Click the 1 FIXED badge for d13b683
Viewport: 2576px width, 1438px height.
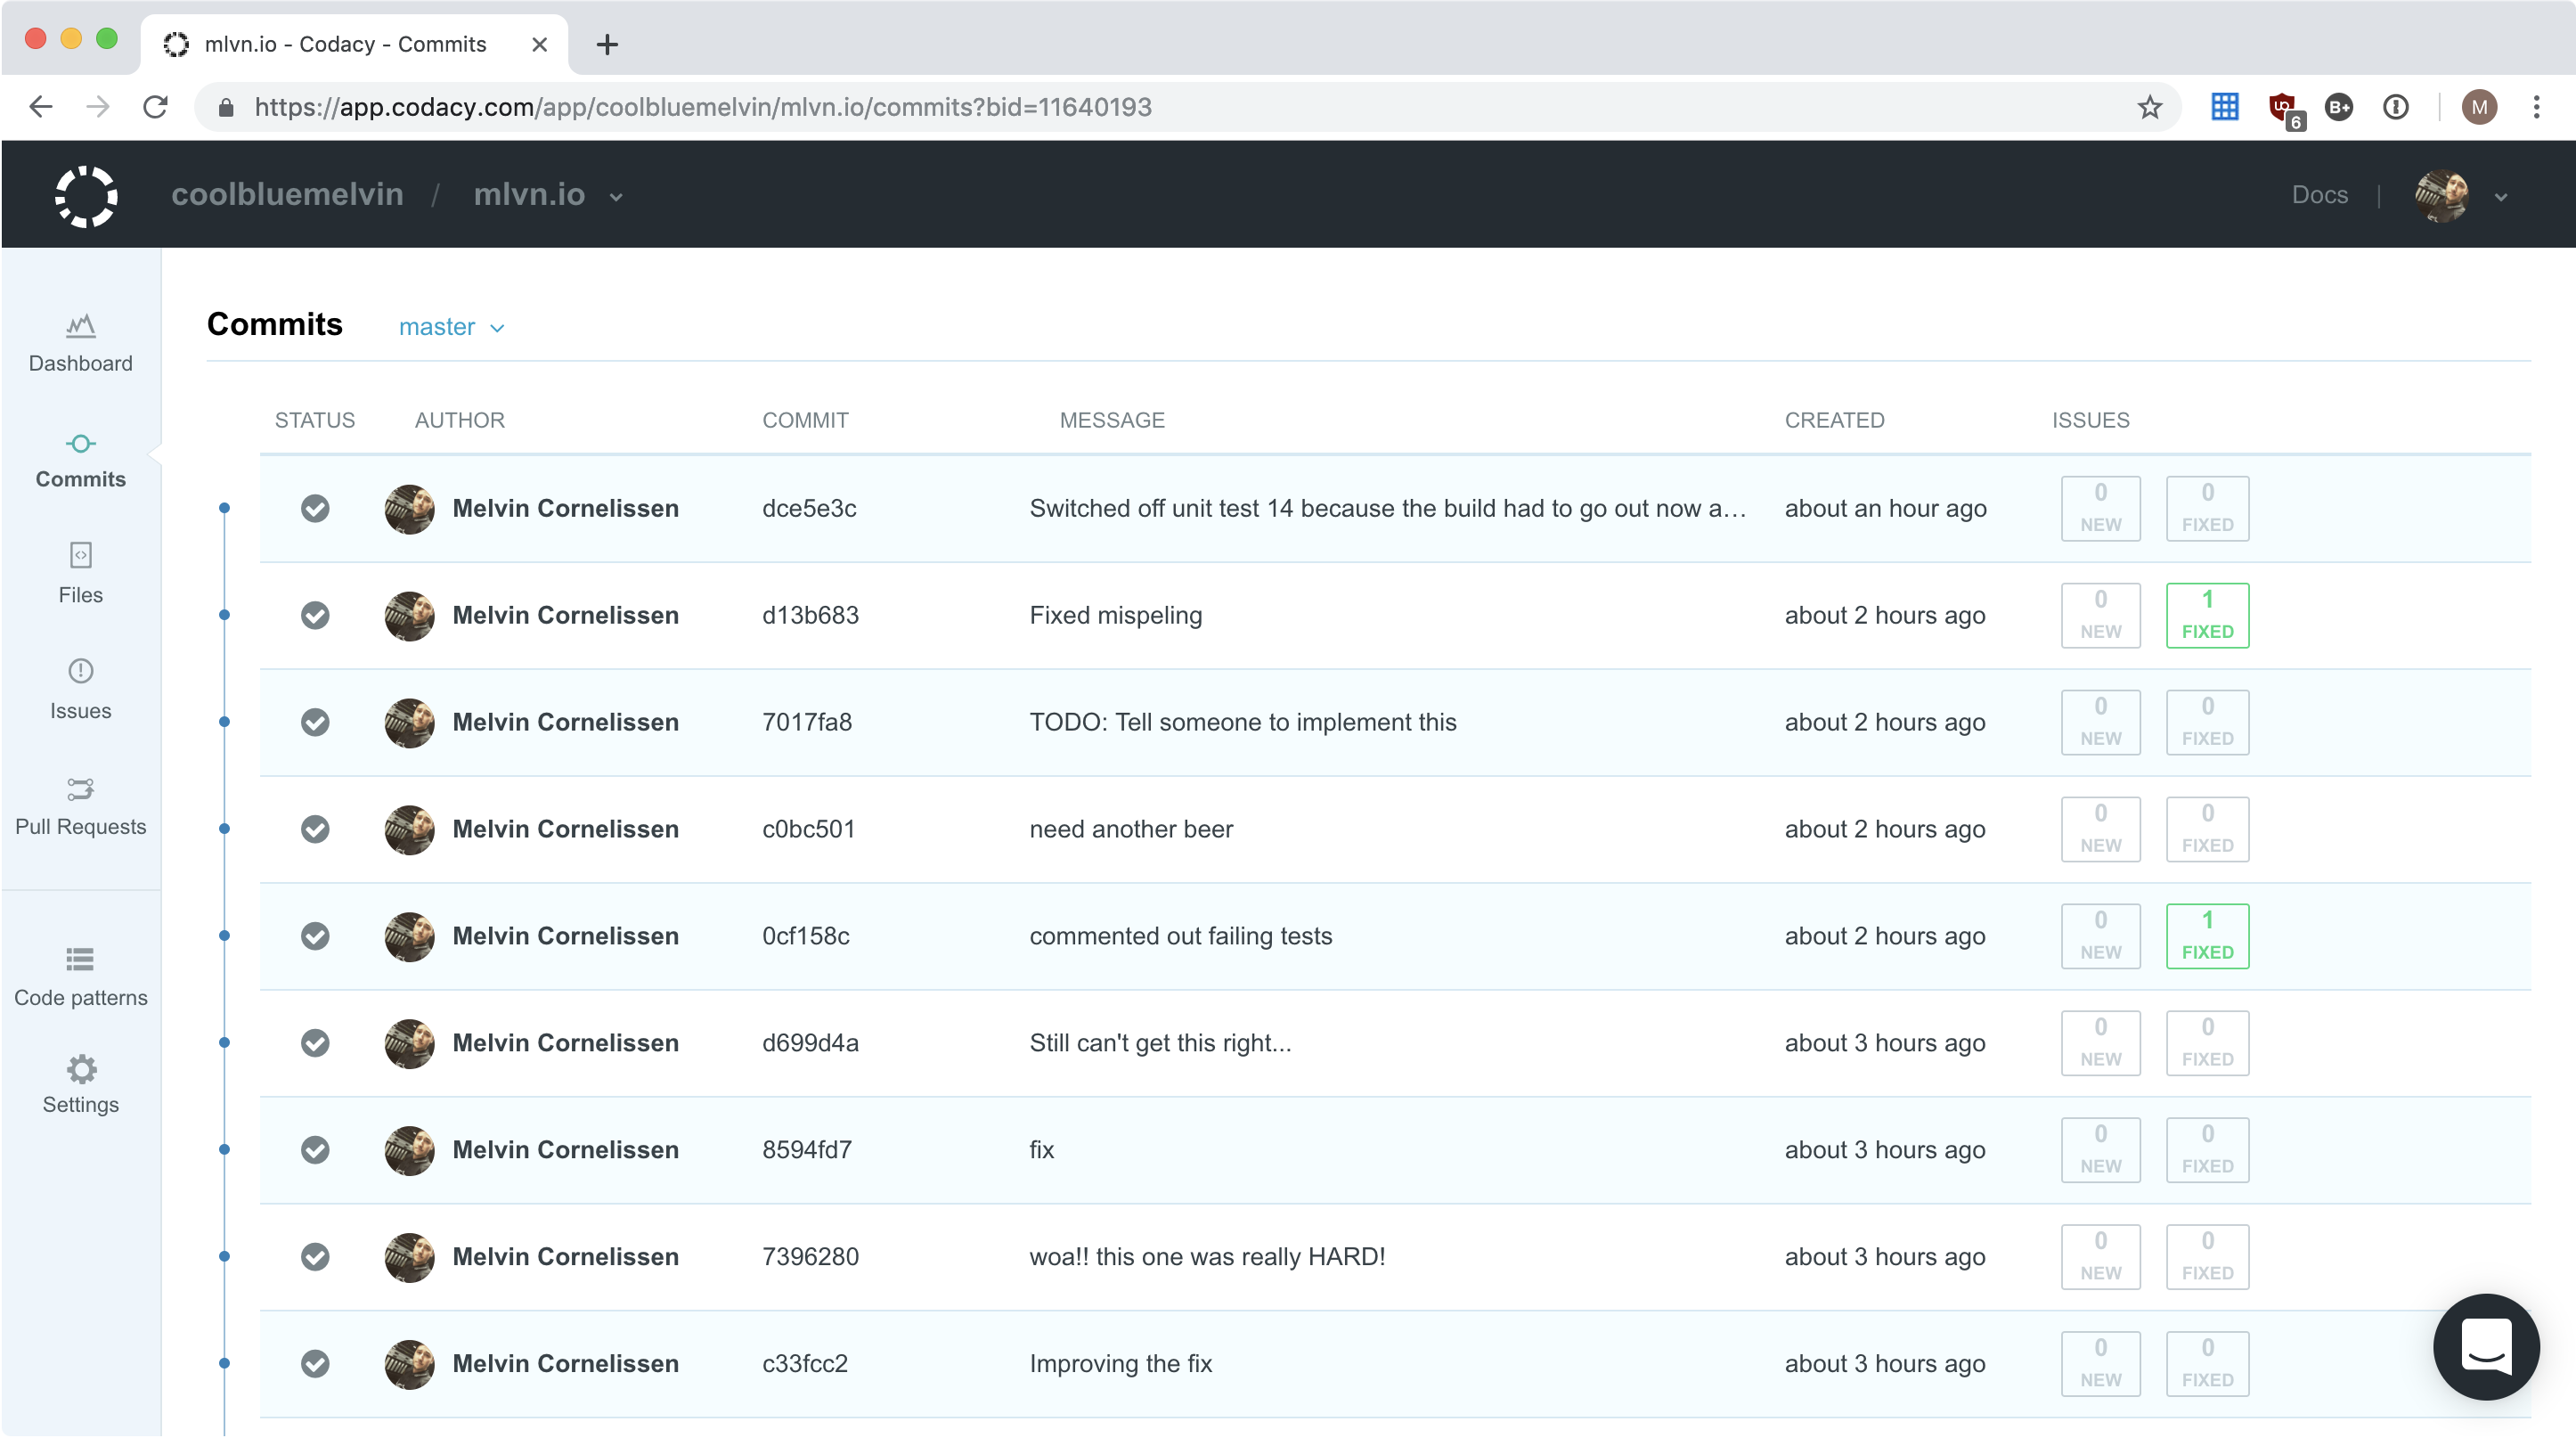(2207, 615)
